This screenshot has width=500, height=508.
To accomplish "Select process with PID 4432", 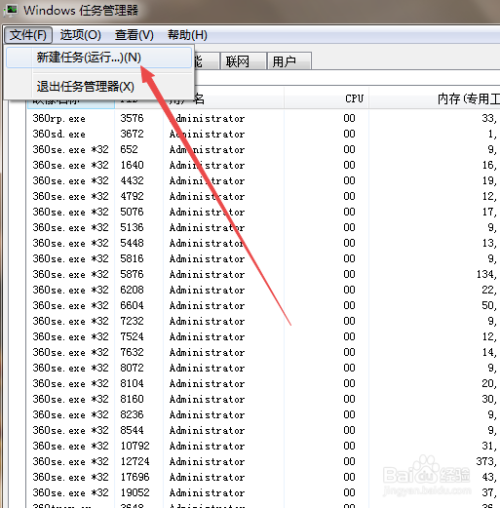I will pyautogui.click(x=263, y=181).
